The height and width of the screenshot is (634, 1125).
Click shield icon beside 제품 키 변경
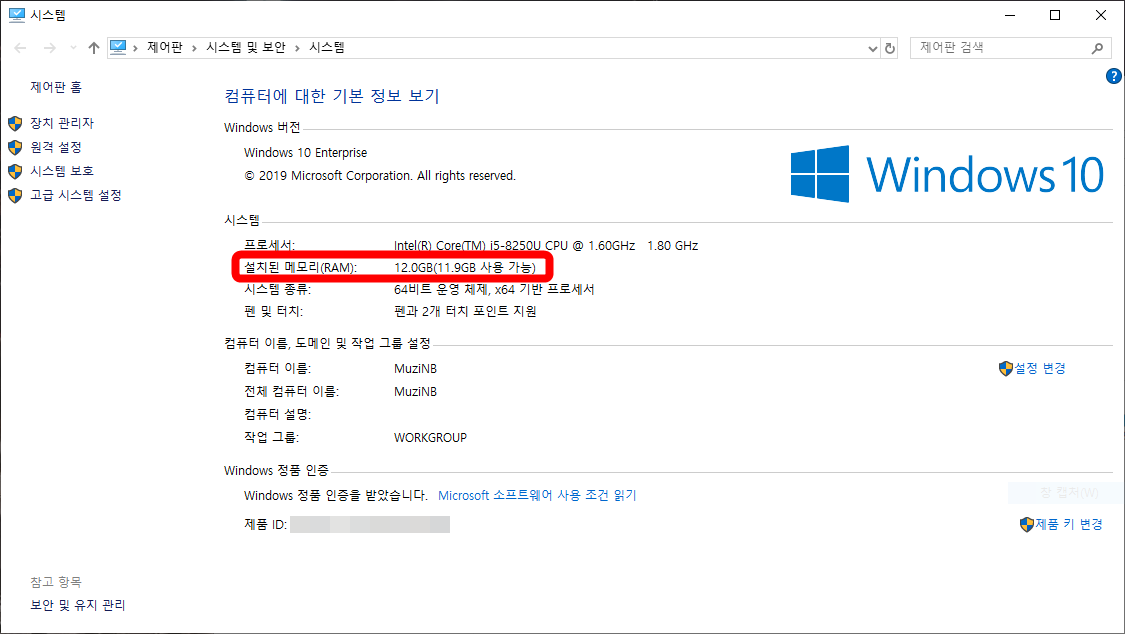click(1027, 525)
